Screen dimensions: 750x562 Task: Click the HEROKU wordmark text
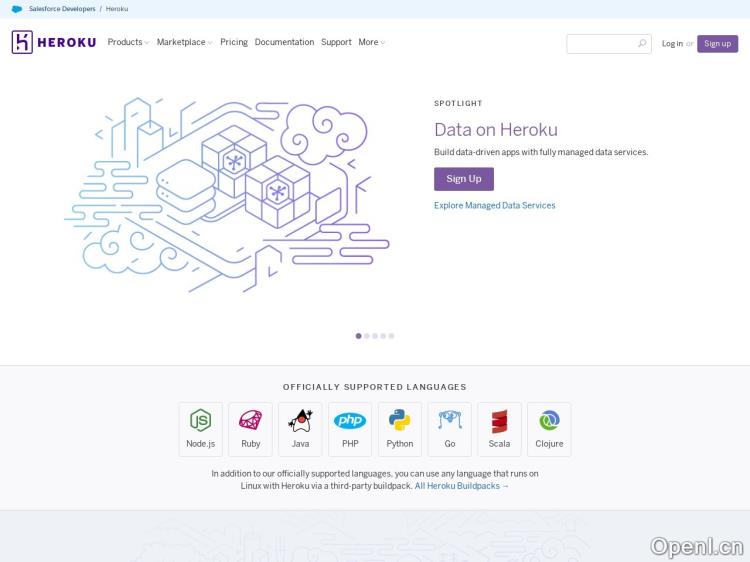[x=66, y=43]
